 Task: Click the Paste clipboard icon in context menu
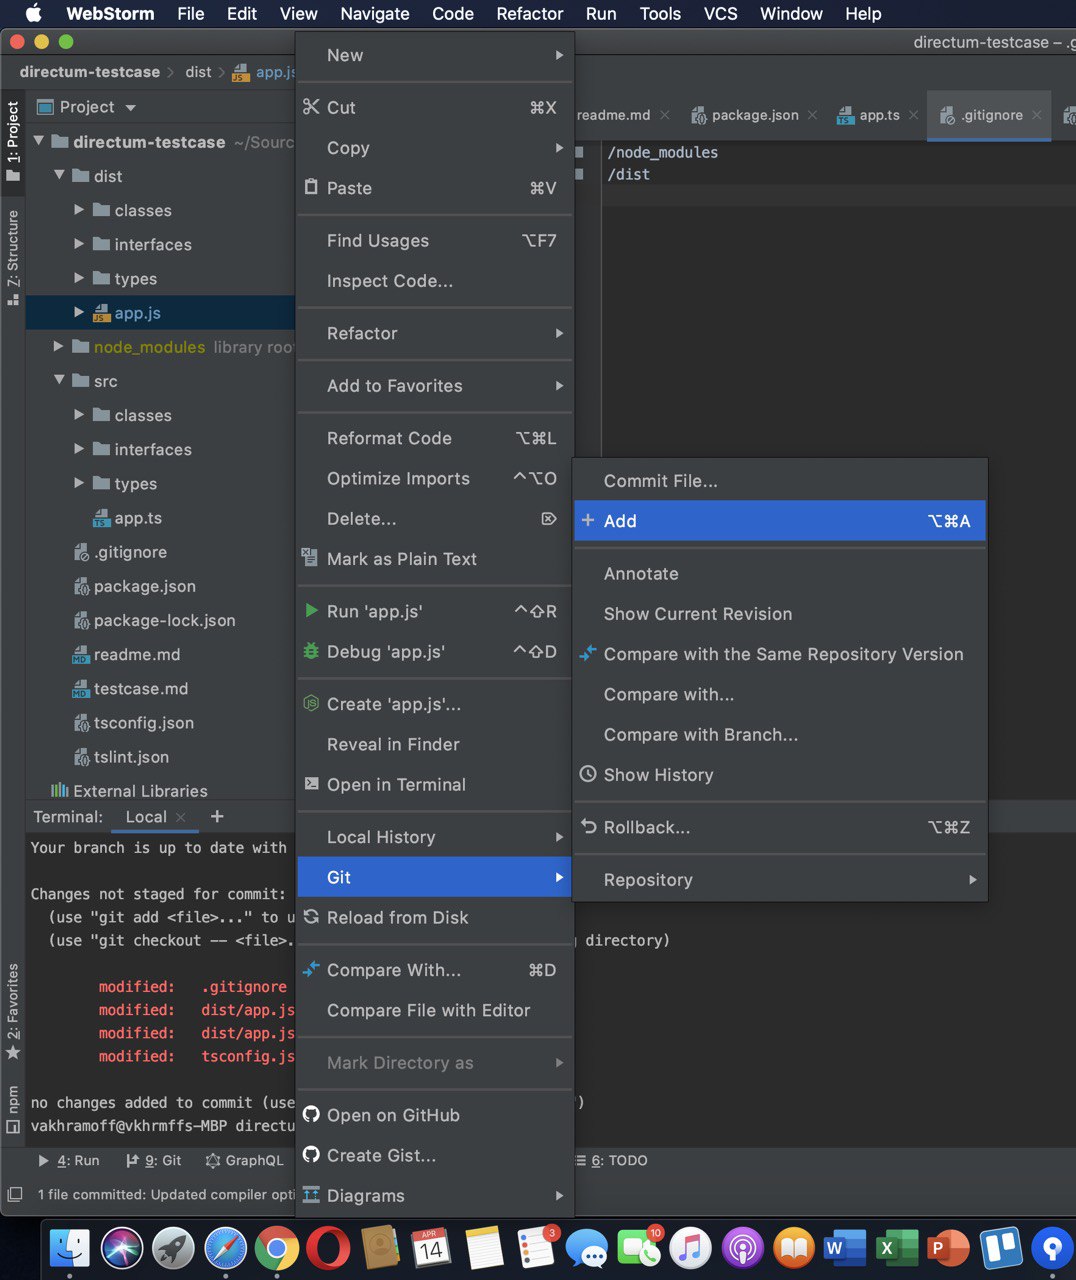pyautogui.click(x=311, y=187)
